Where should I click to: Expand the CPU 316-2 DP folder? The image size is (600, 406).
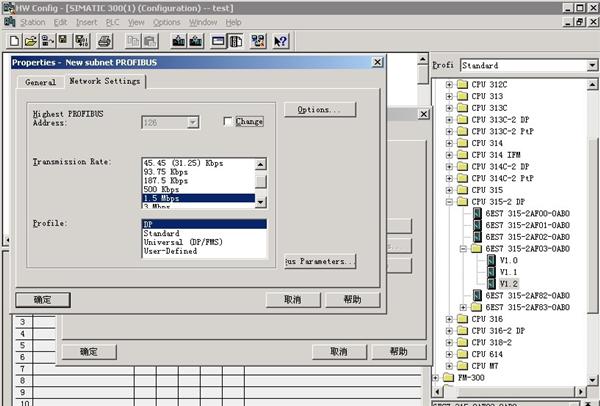(x=449, y=331)
